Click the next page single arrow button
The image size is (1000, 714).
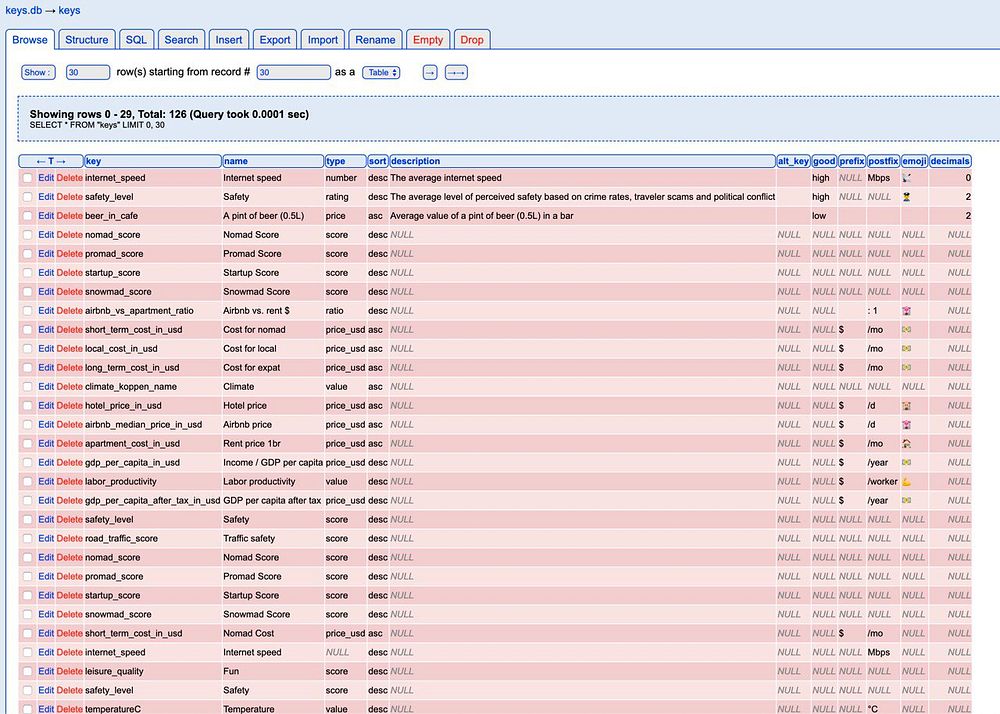tap(430, 73)
